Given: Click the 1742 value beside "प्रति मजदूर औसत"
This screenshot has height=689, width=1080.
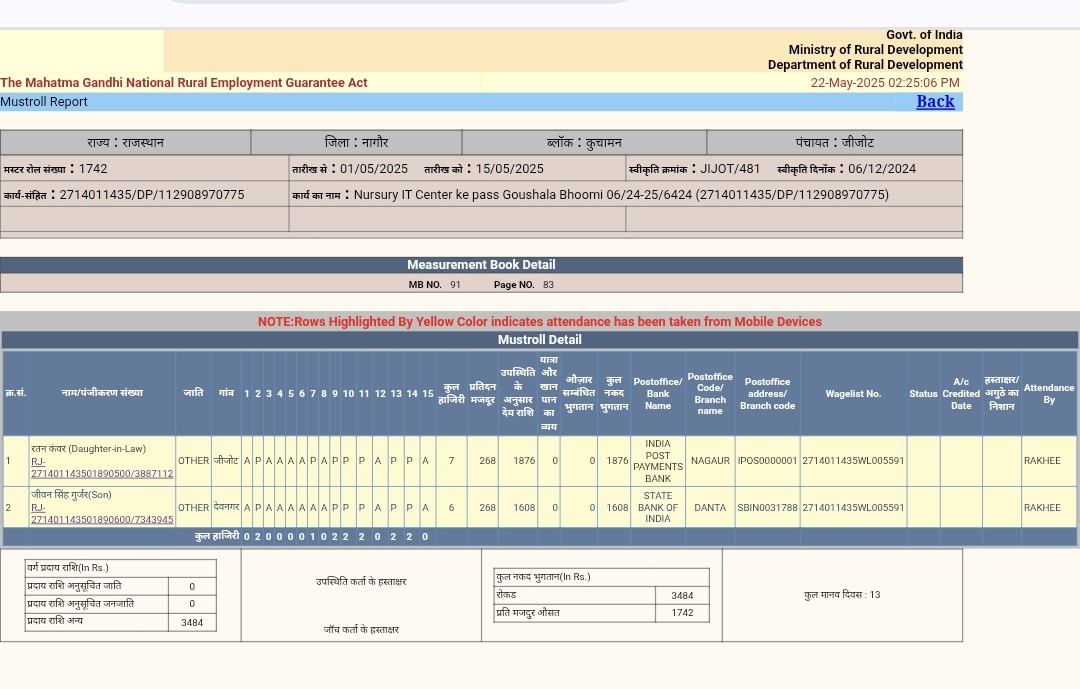Looking at the screenshot, I should point(682,613).
